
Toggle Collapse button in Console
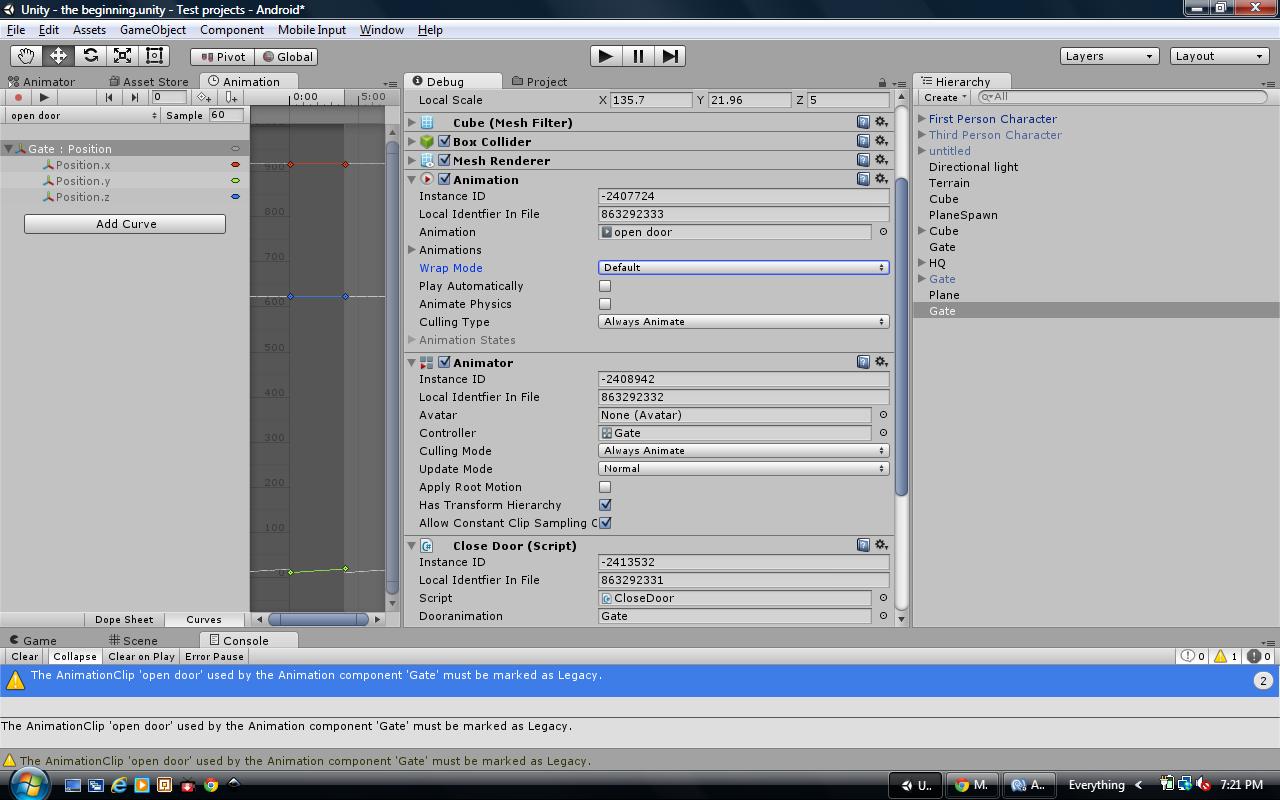[x=75, y=657]
